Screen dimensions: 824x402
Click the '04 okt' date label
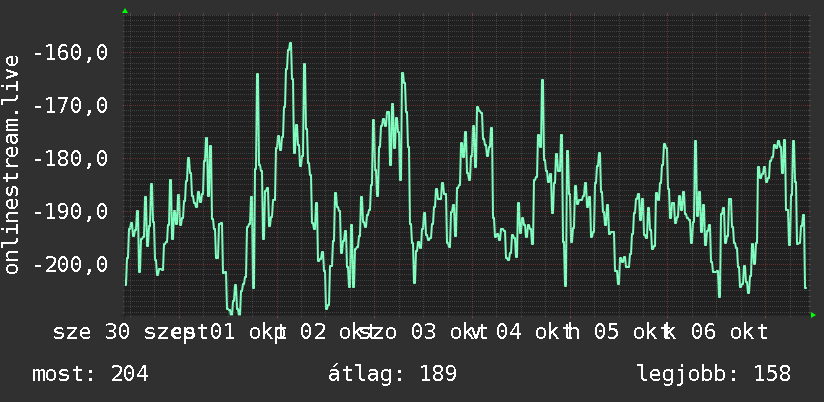(x=533, y=333)
